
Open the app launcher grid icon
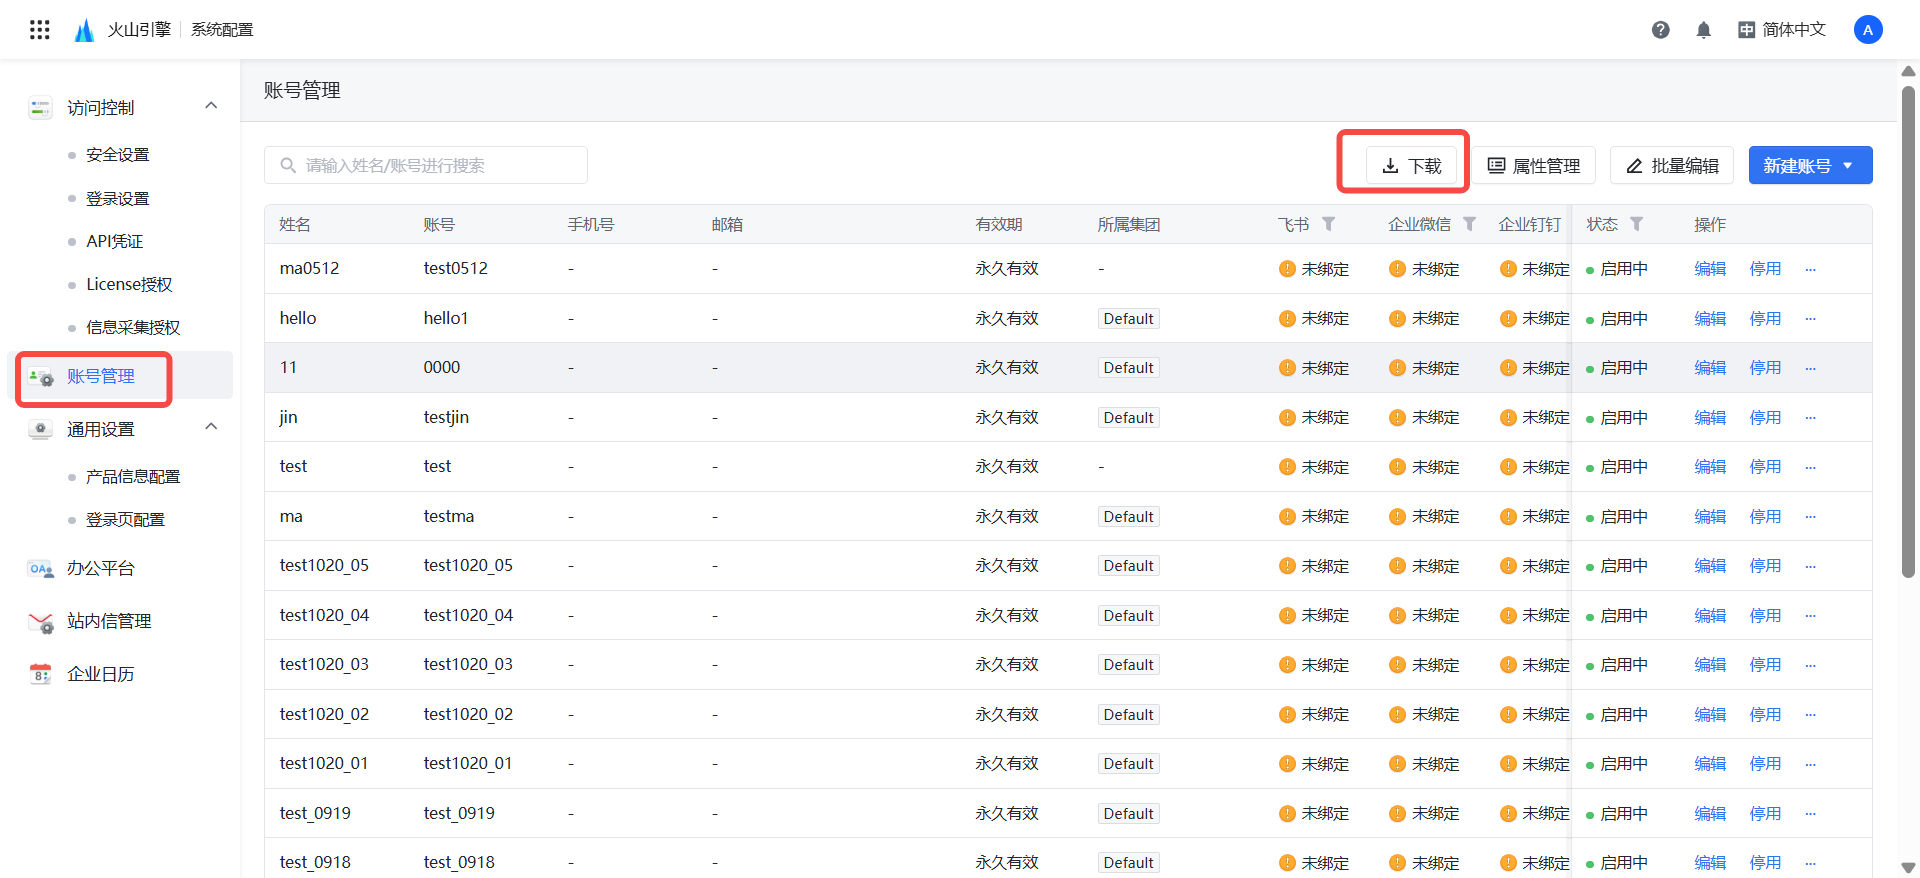[x=40, y=30]
